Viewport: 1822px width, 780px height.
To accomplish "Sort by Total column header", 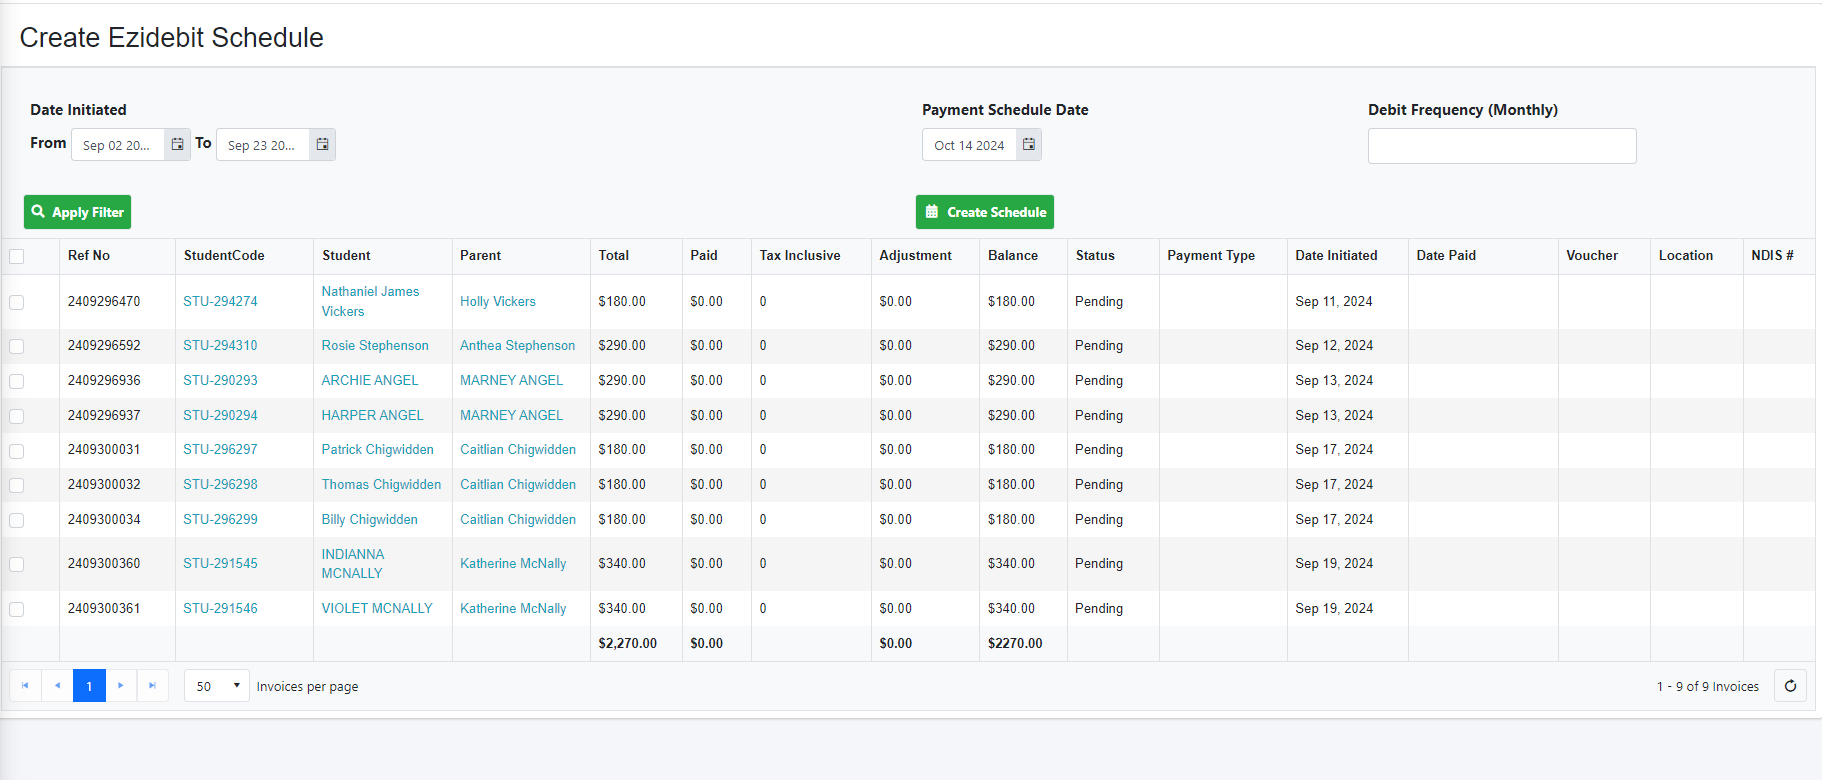I will tap(614, 256).
